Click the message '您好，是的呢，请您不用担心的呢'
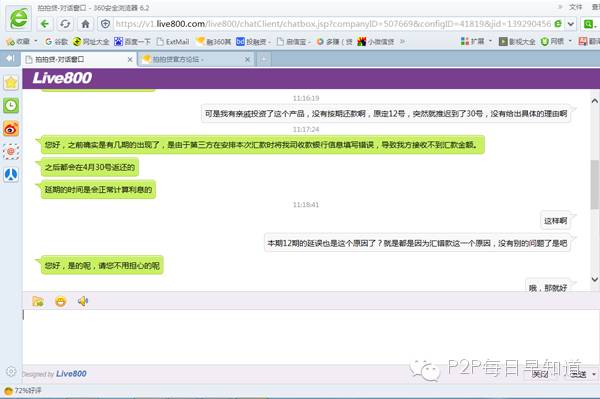This screenshot has height=399, width=600. (x=102, y=265)
